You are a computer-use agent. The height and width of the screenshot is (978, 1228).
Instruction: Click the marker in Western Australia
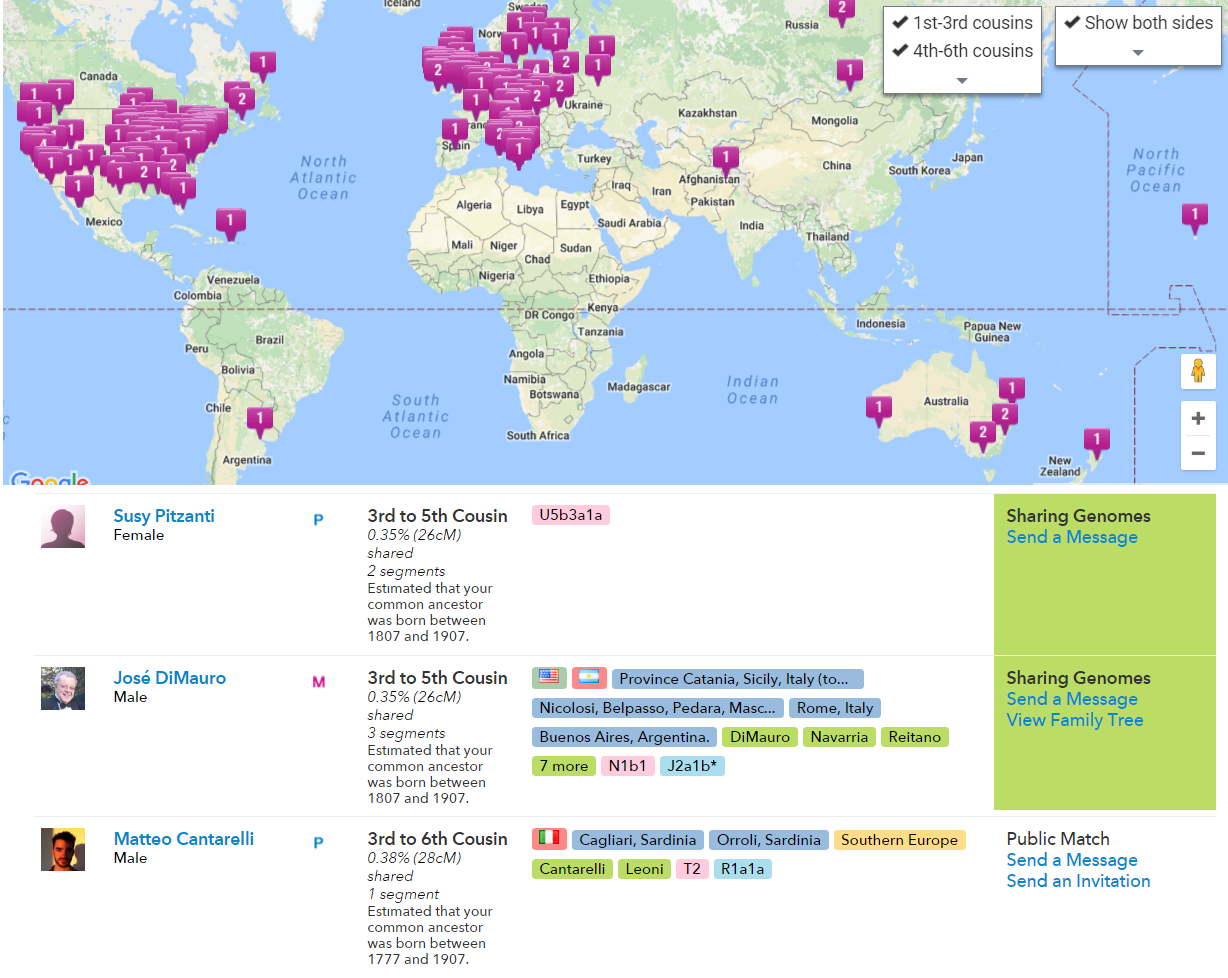(x=878, y=410)
